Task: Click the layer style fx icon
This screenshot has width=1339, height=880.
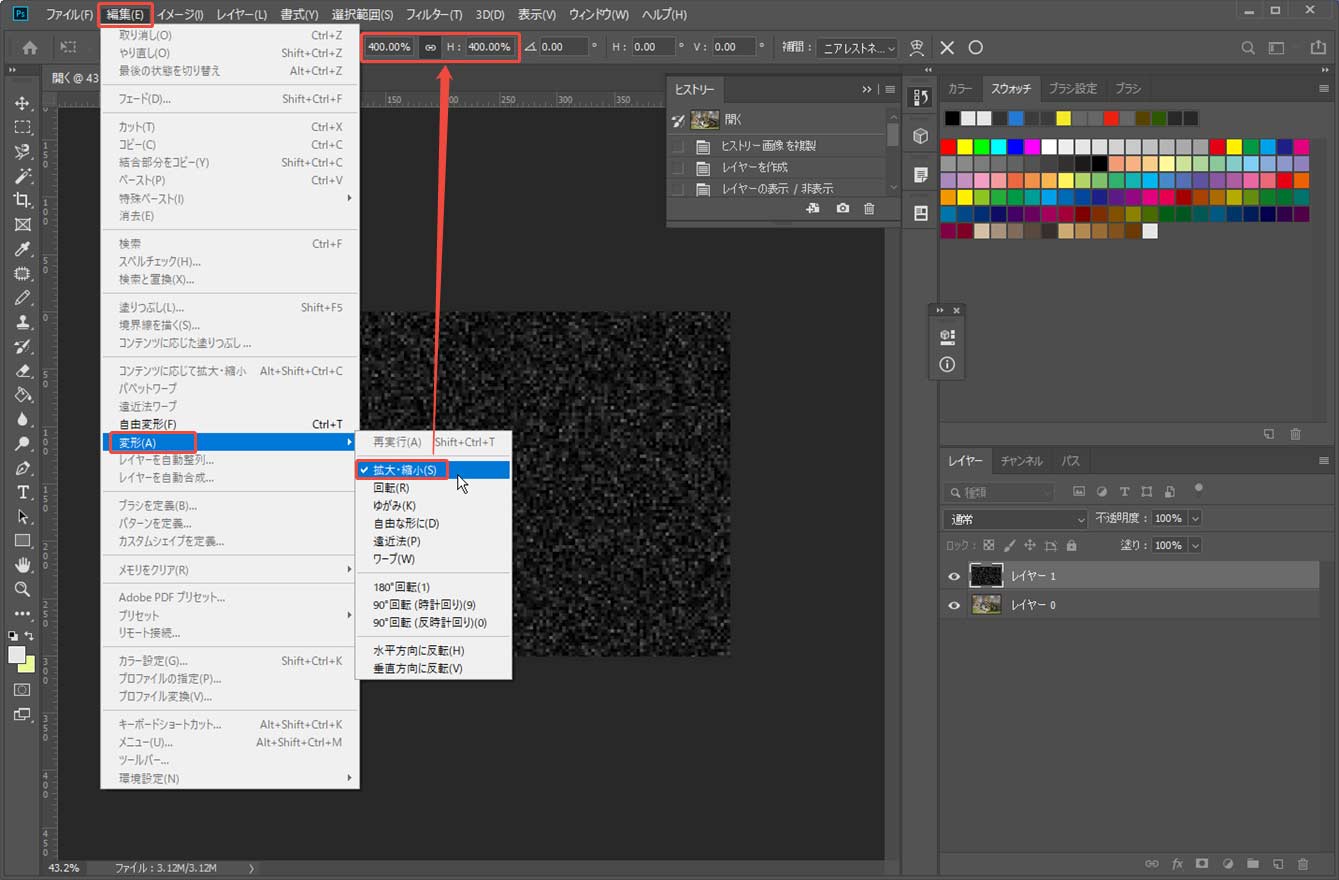Action: [x=1177, y=863]
